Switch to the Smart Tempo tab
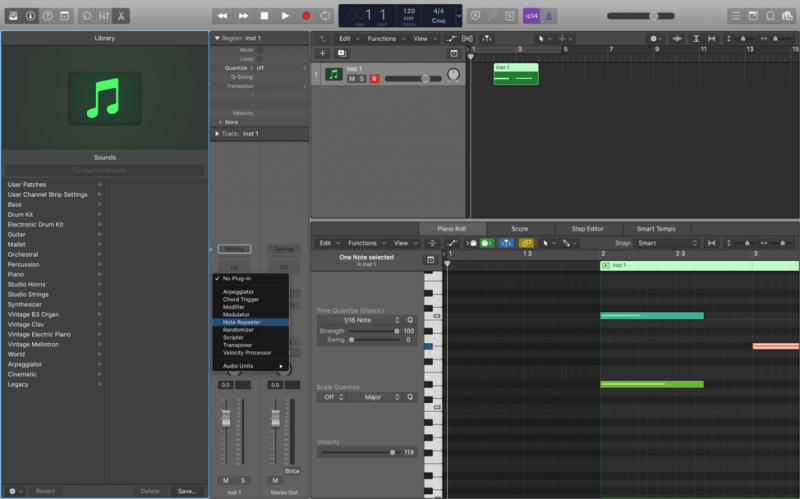This screenshot has height=499, width=800. click(656, 229)
